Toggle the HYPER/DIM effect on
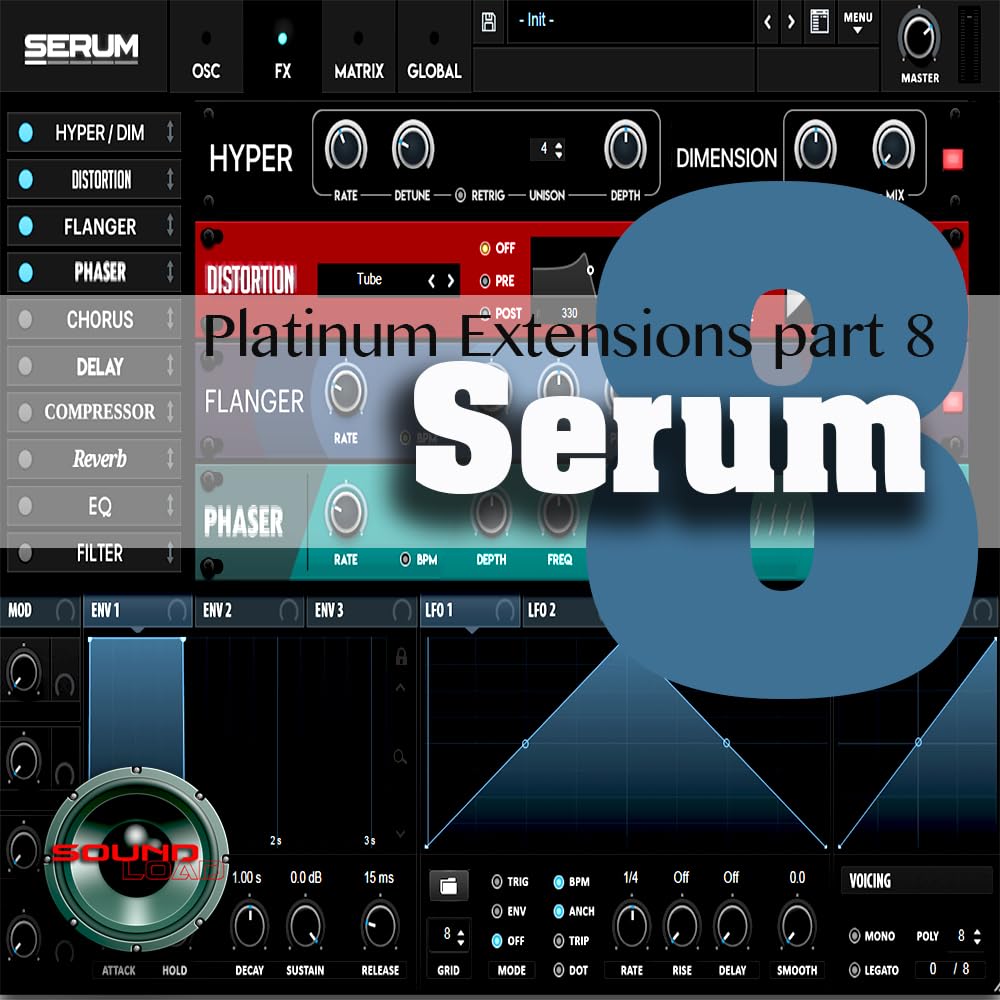1000x1000 pixels. 26,133
